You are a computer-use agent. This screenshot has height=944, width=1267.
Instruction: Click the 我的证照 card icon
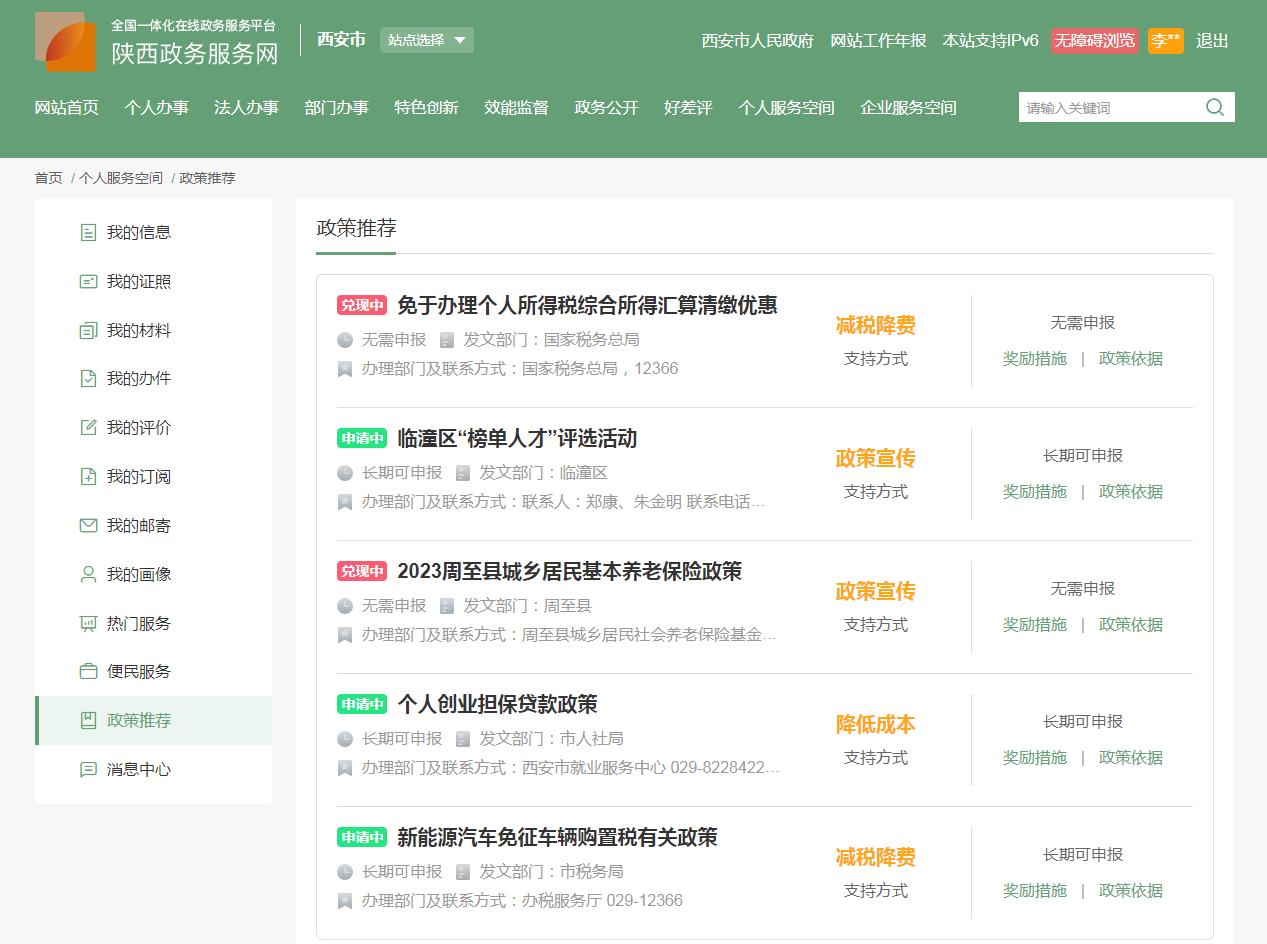coord(88,282)
